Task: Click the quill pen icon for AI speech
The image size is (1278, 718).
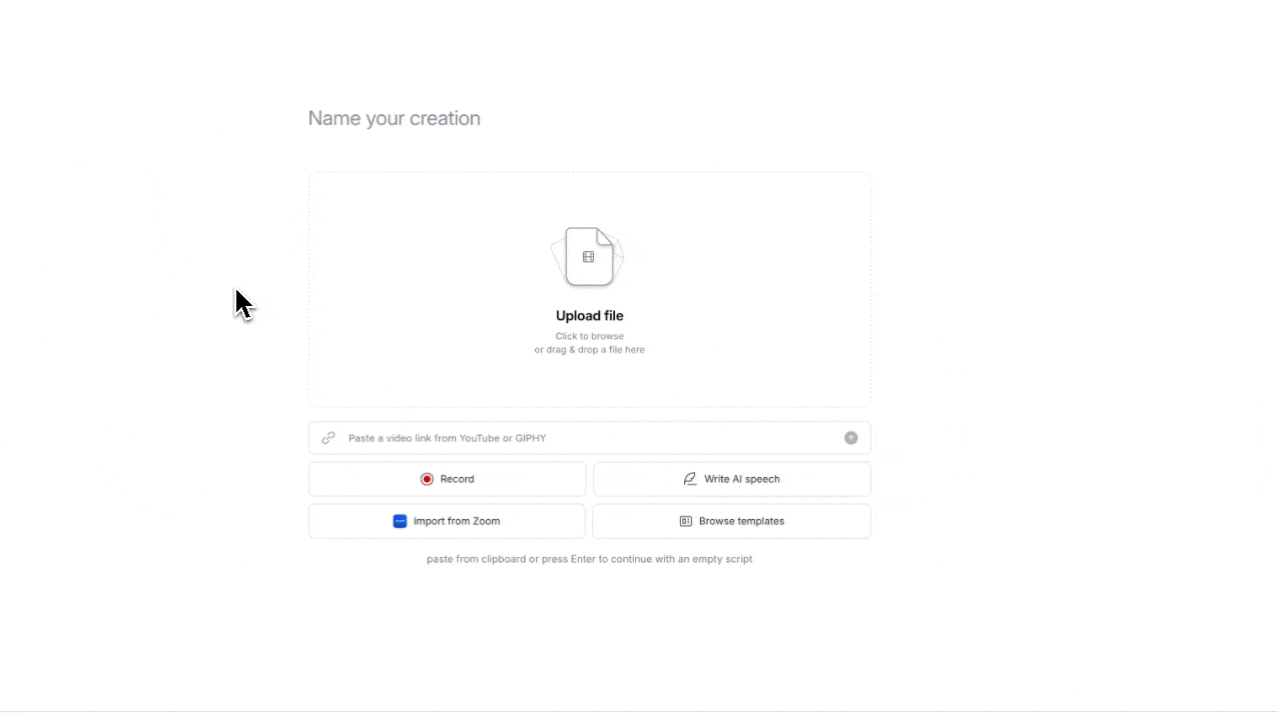Action: (690, 479)
